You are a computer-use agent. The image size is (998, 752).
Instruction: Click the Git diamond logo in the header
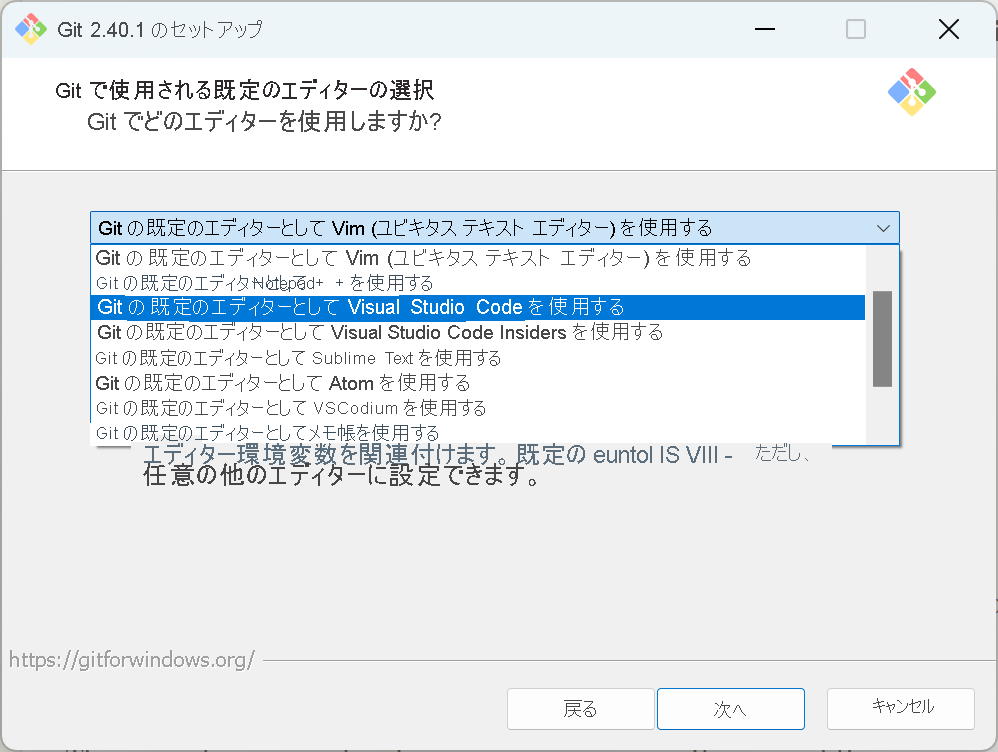911,91
